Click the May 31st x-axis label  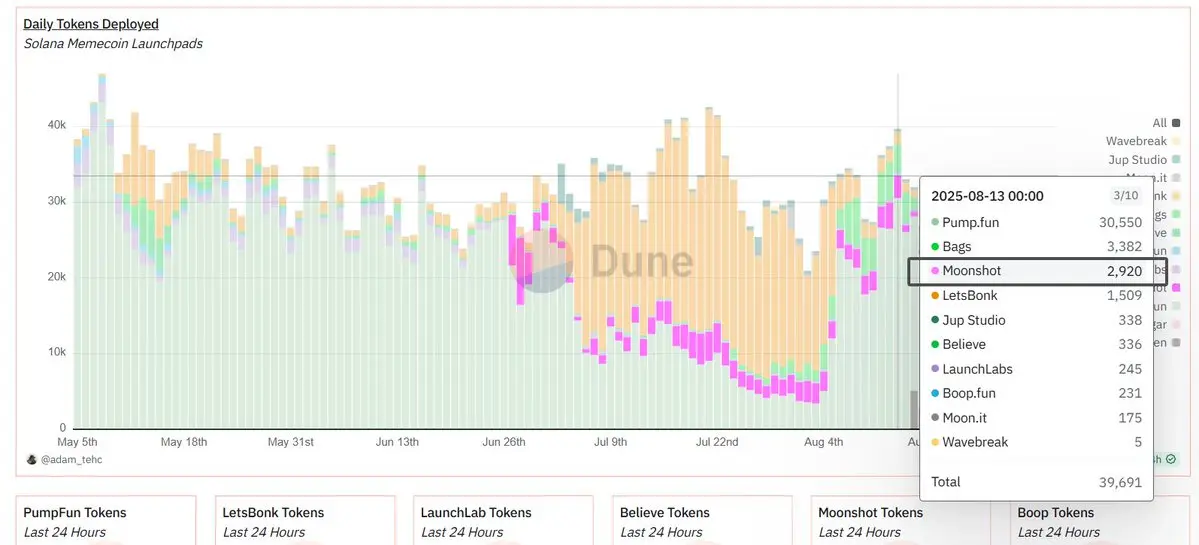(x=291, y=442)
